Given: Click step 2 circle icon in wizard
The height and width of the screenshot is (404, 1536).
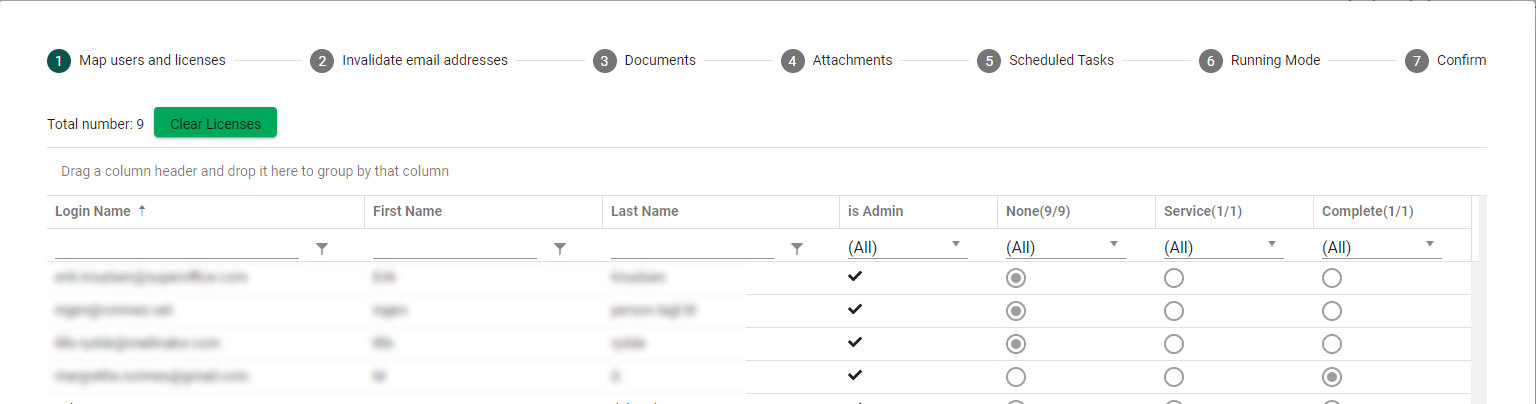Looking at the screenshot, I should click(x=322, y=61).
